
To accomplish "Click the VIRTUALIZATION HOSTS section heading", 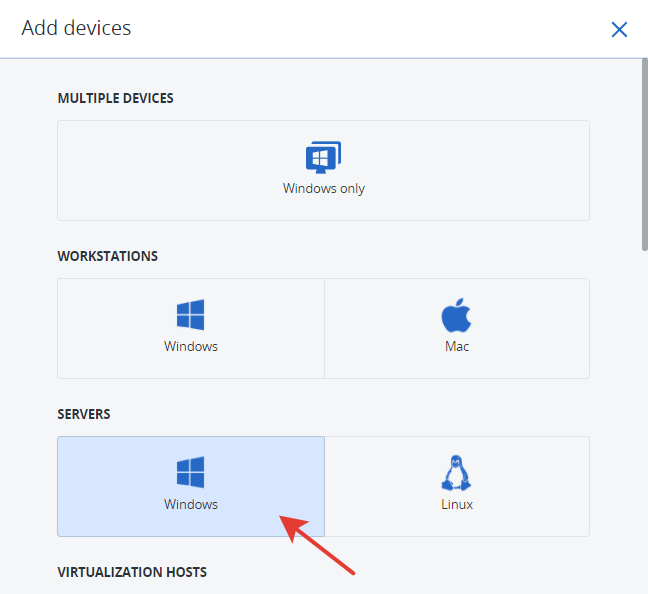I will tap(132, 572).
